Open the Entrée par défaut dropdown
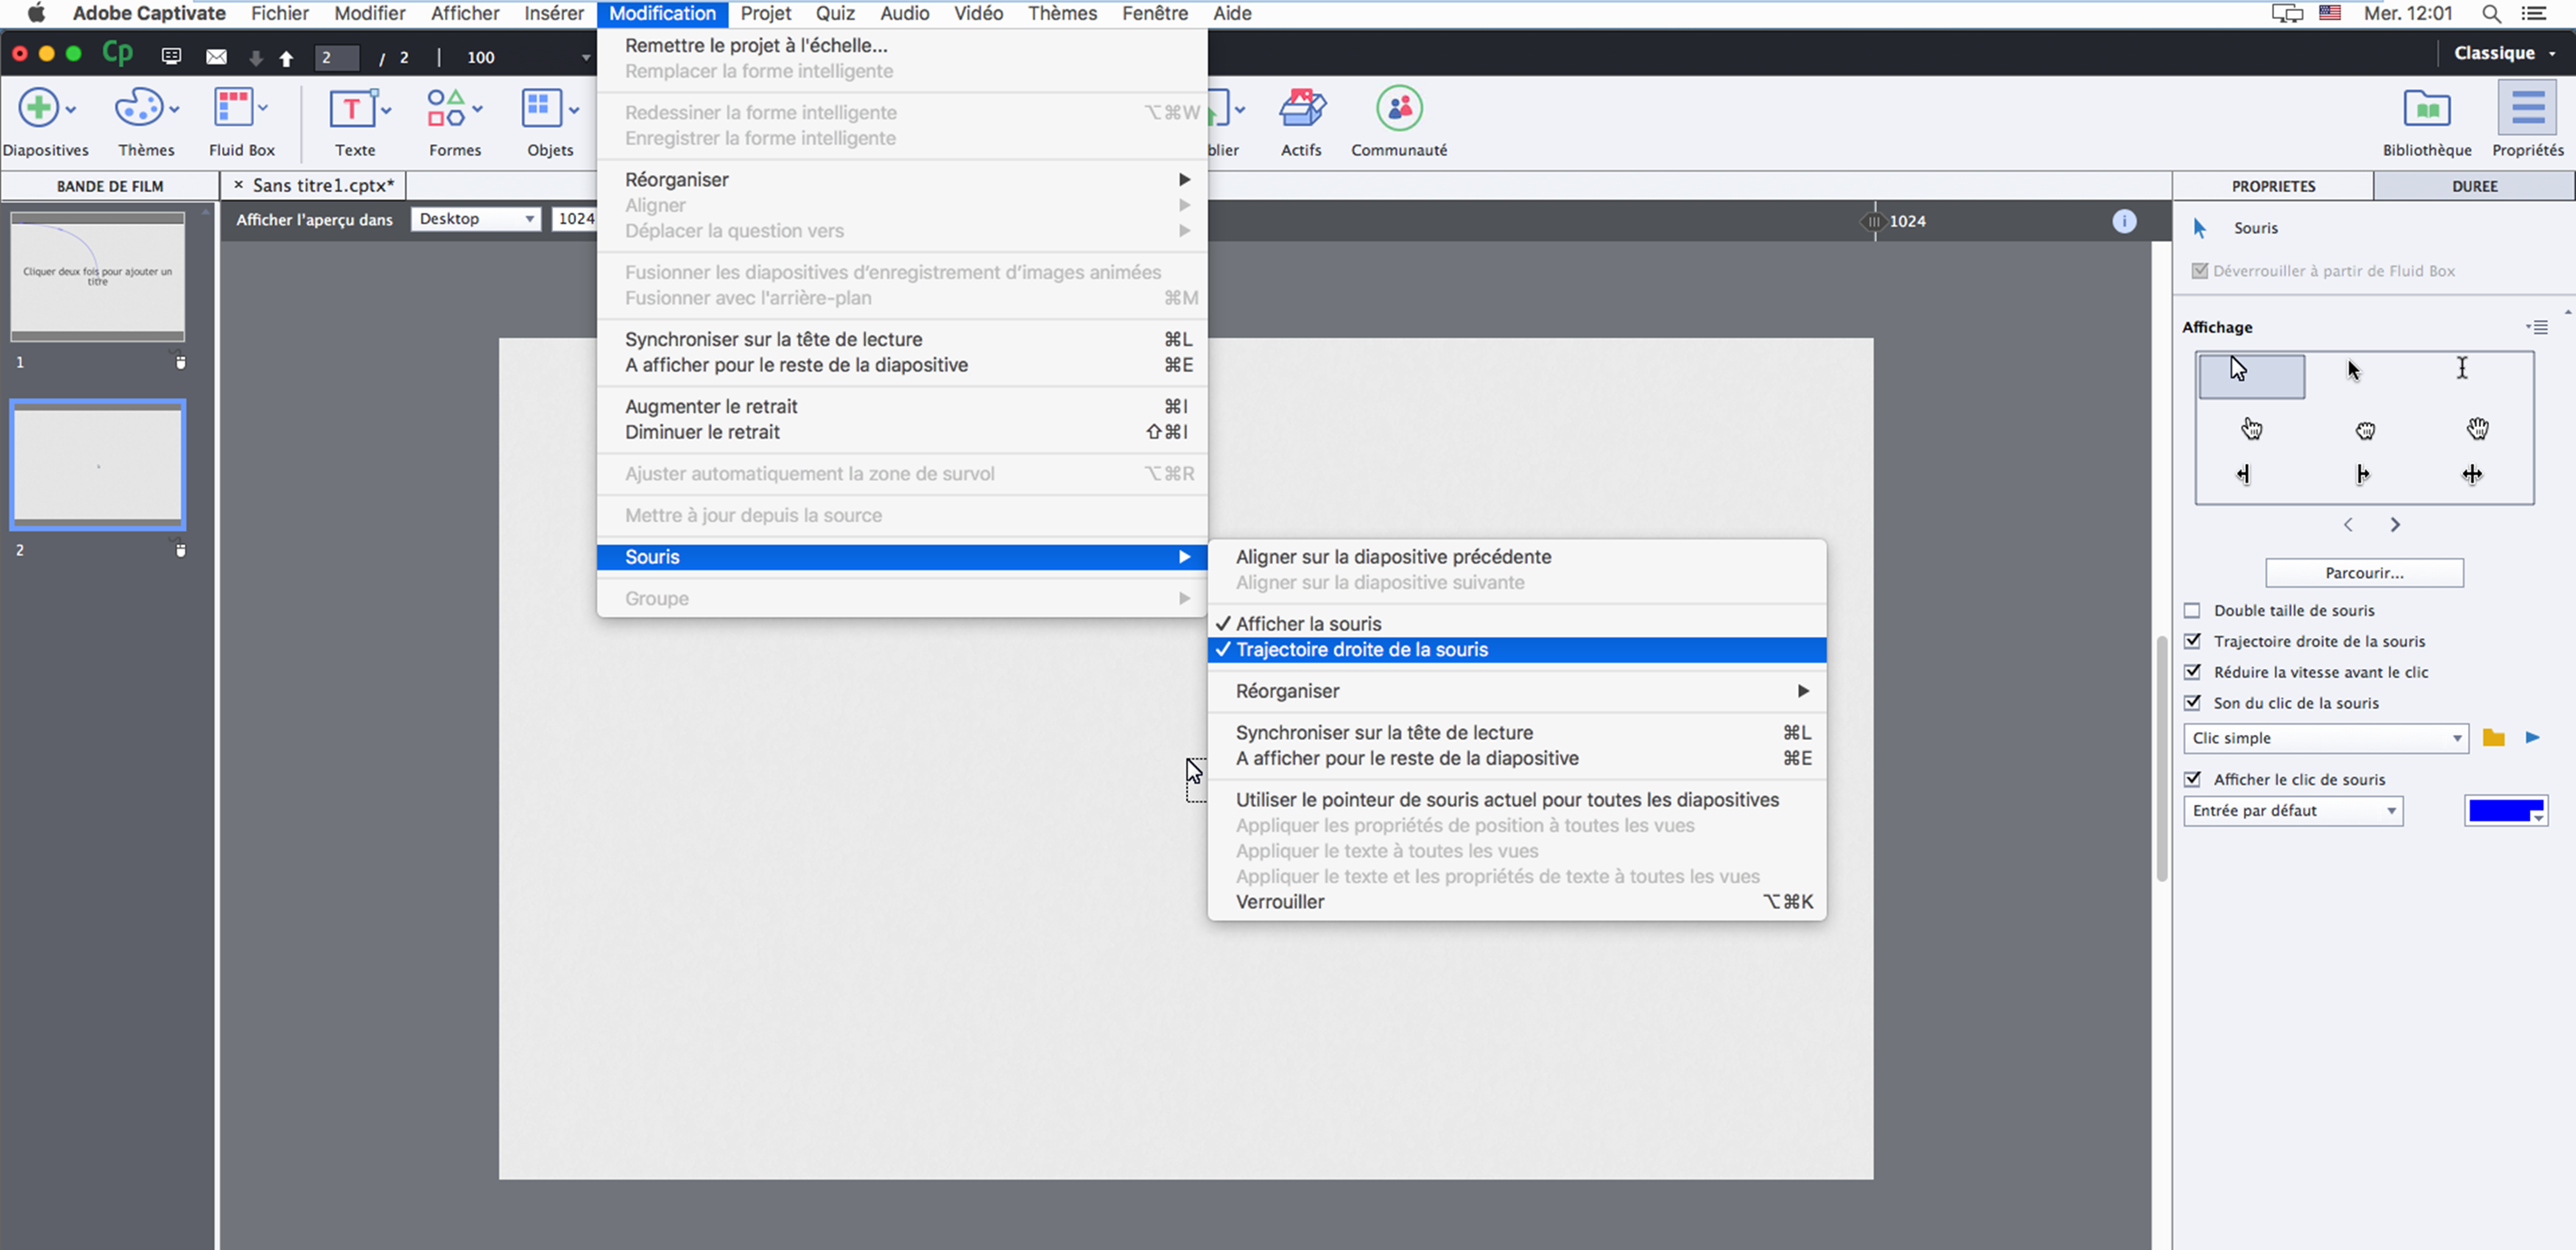Screen dimensions: 2576x1250 click(x=2293, y=811)
